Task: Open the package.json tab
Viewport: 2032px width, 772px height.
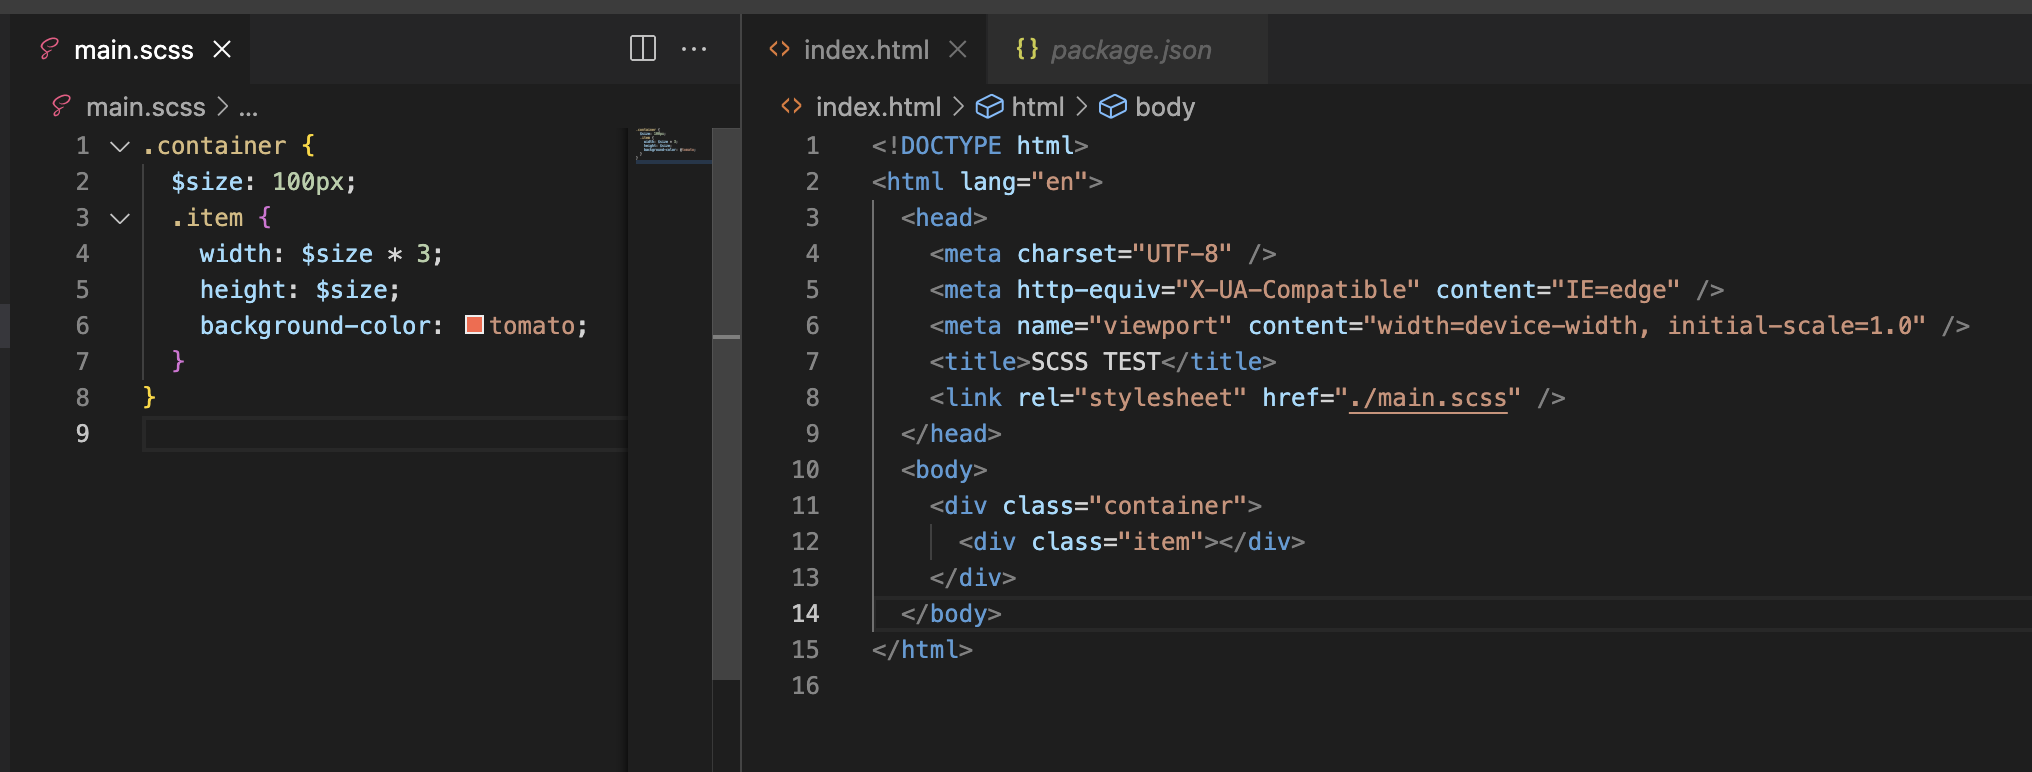Action: [1131, 50]
